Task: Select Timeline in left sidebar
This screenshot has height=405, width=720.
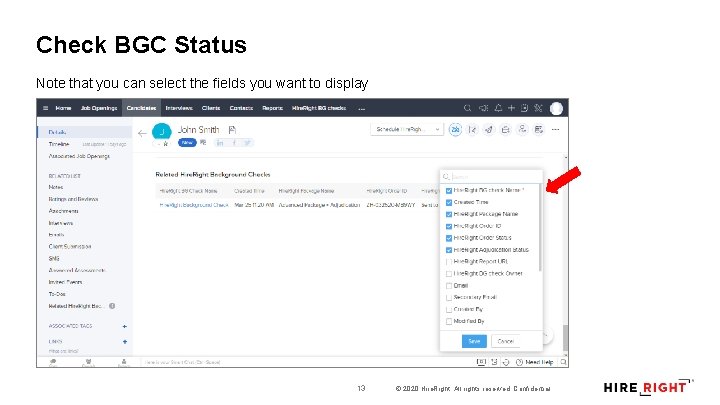Action: [59, 144]
